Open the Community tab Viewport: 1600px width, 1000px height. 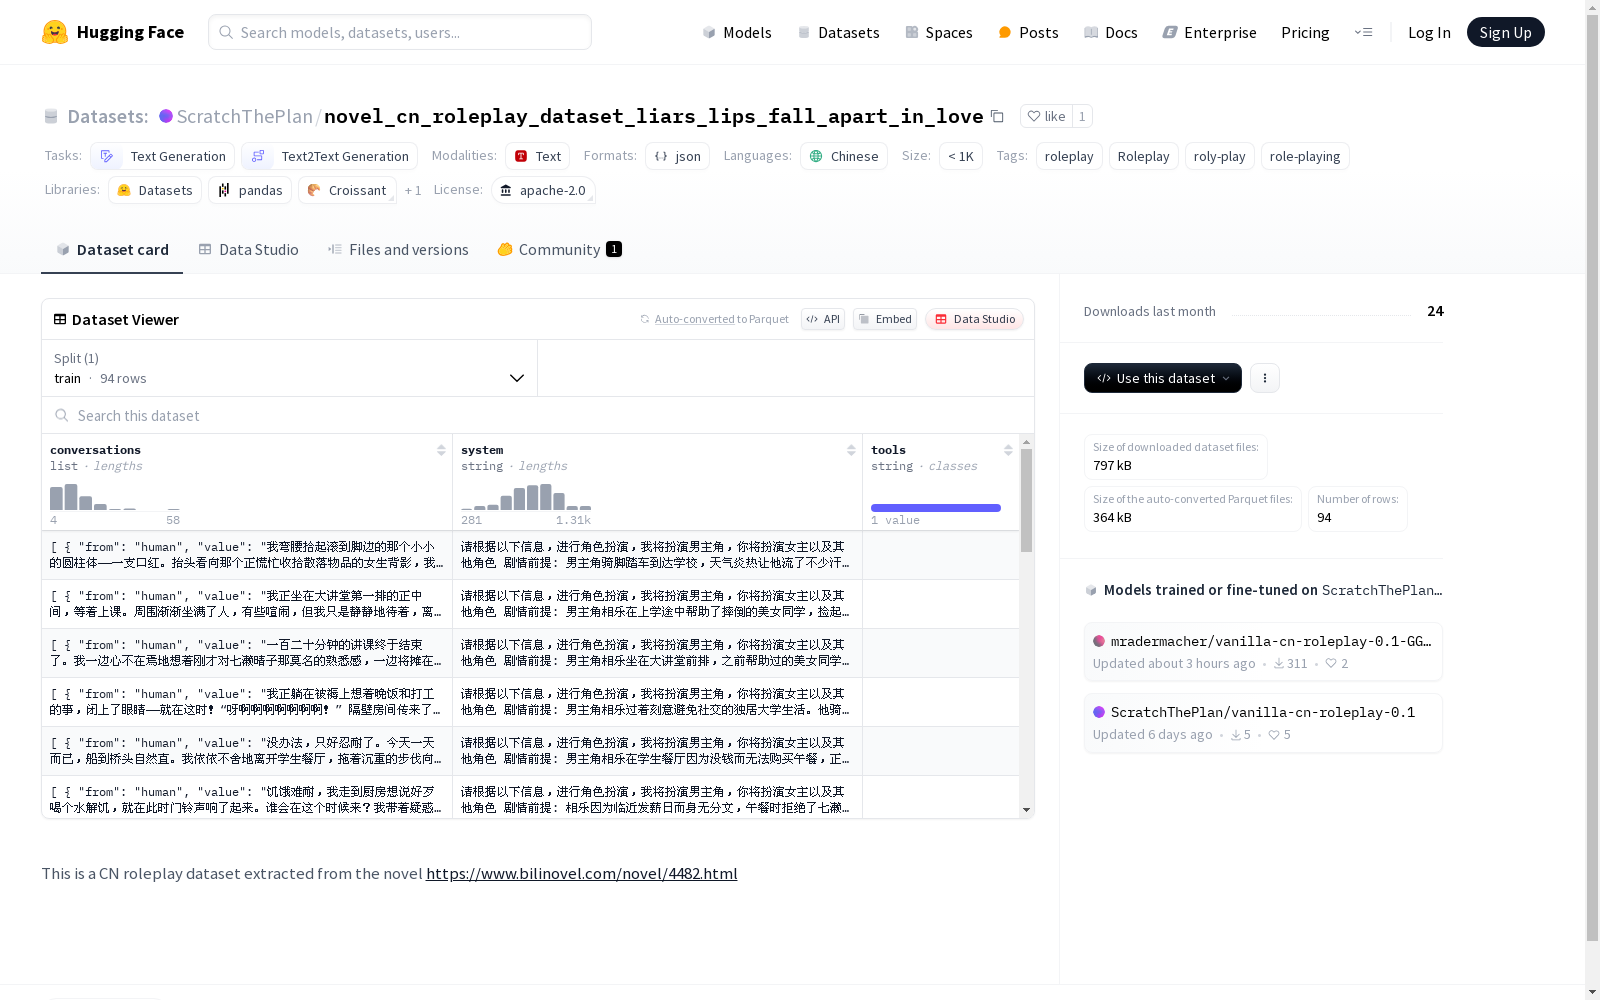pos(559,250)
